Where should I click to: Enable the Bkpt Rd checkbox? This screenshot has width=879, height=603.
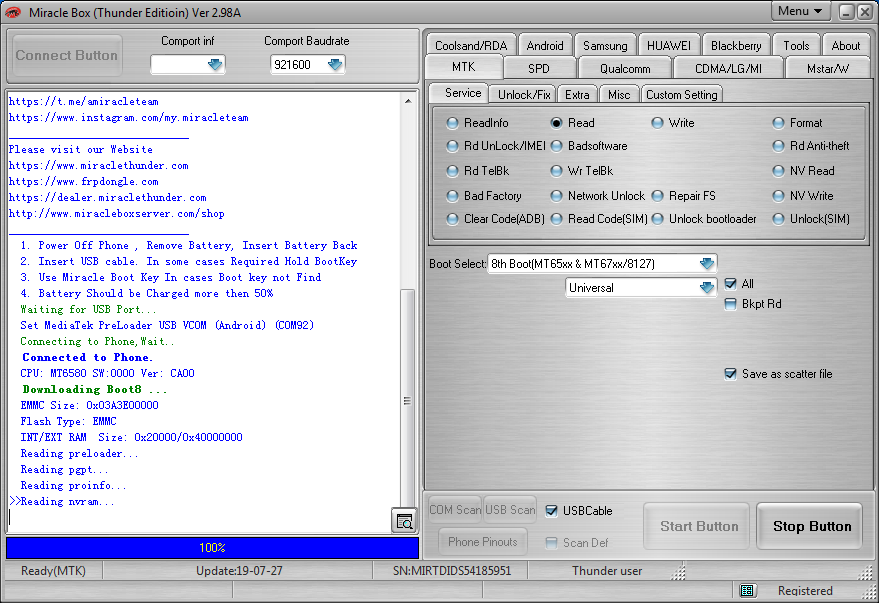tap(730, 304)
